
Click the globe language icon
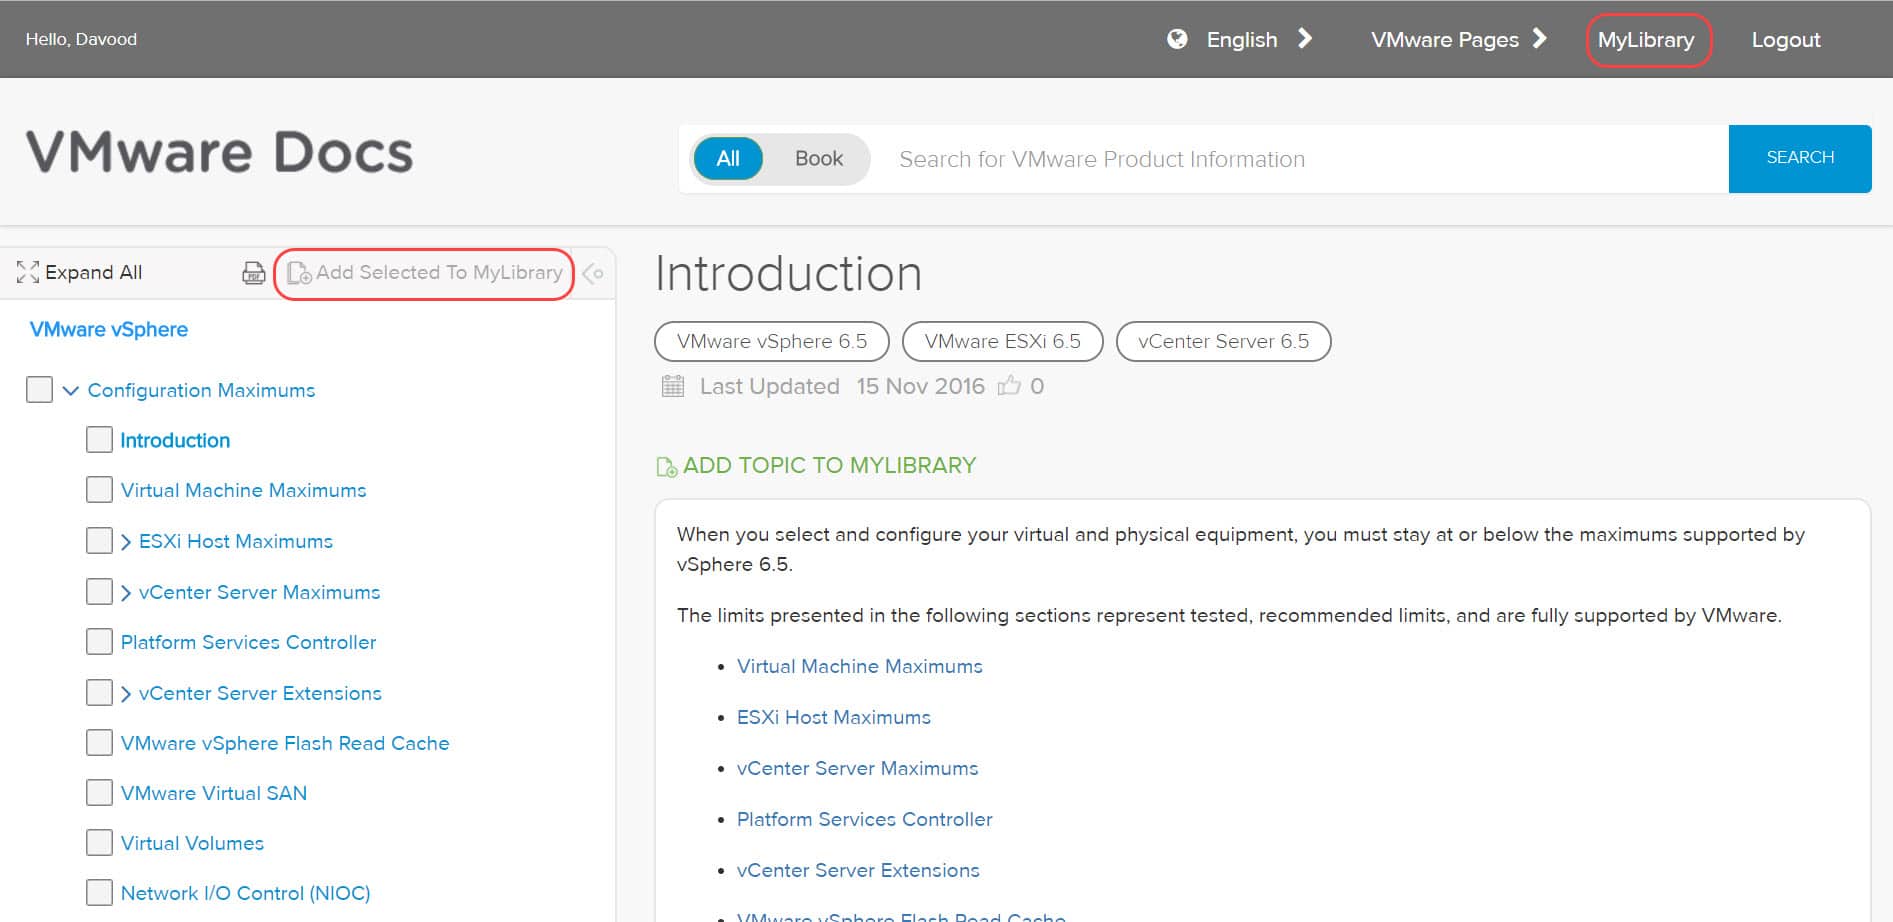[x=1177, y=39]
